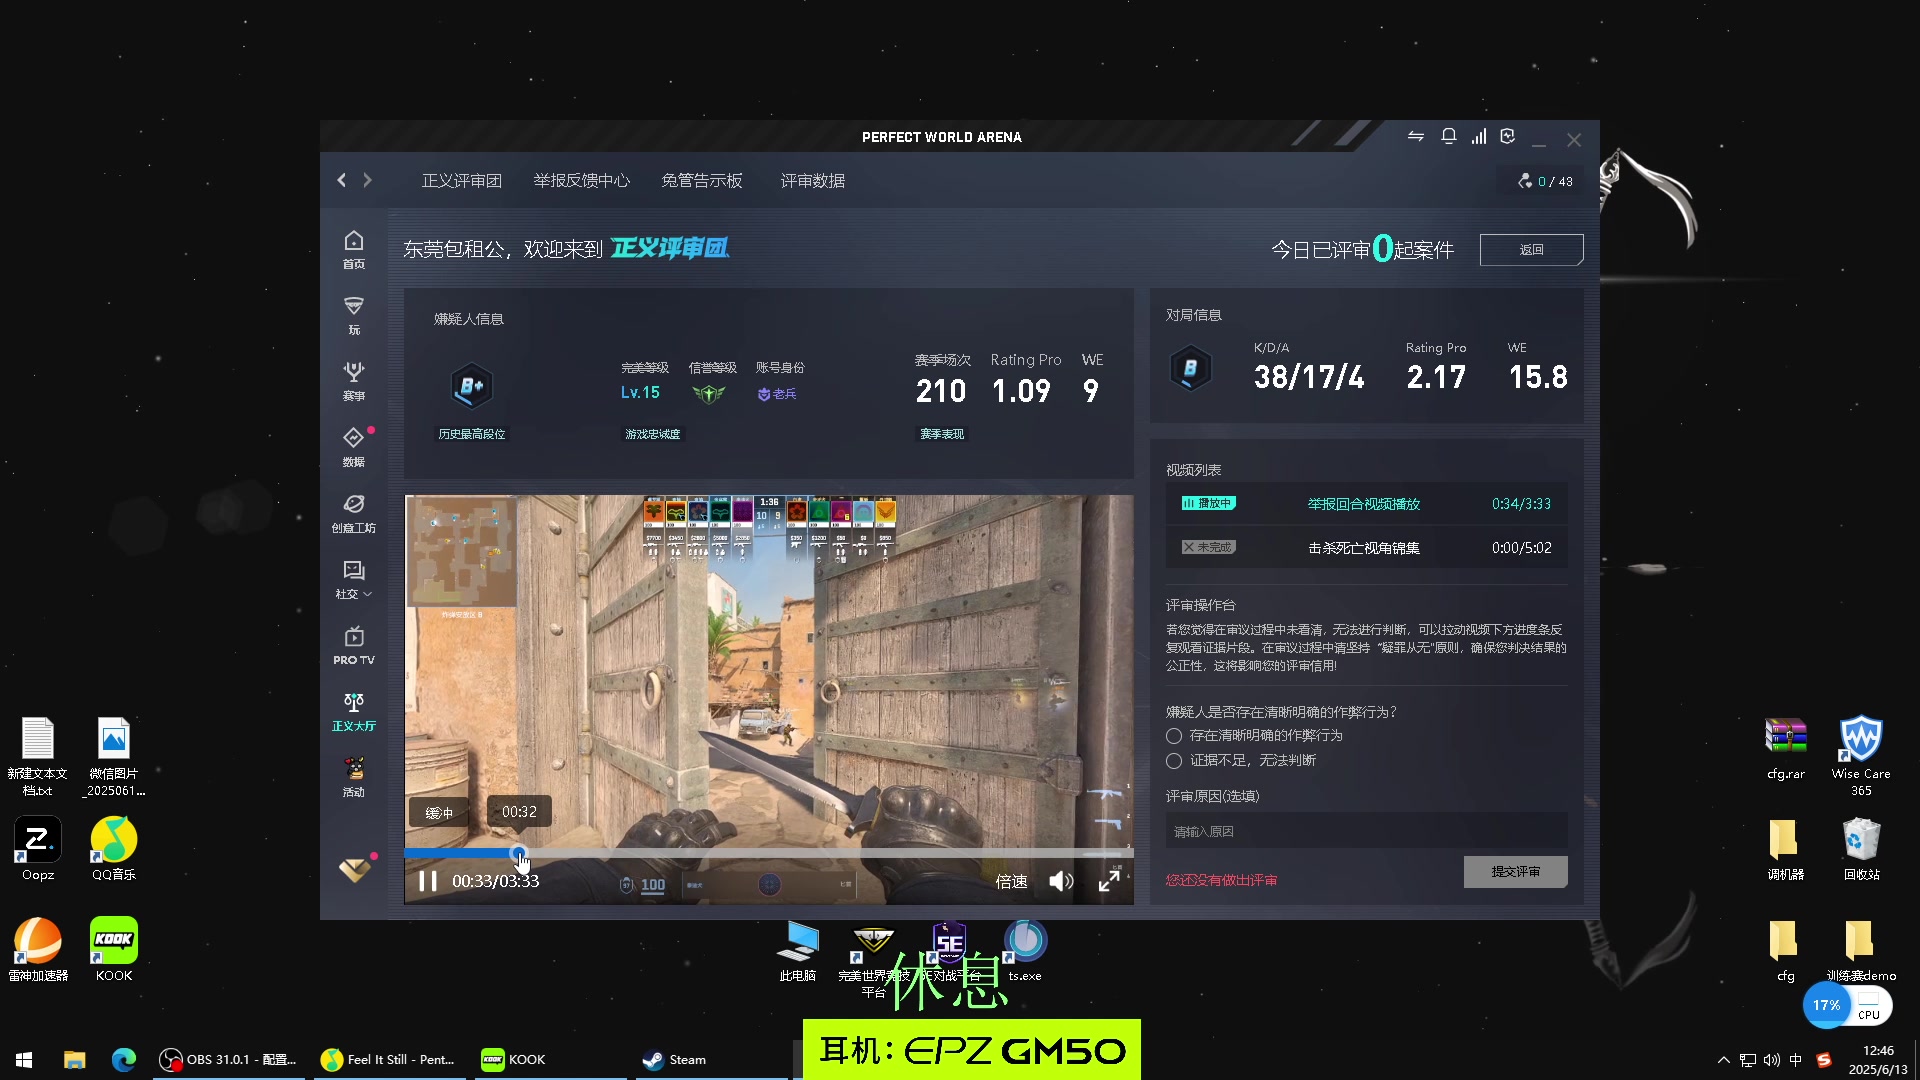
Task: Open the taskbar clock showing 12:46
Action: click(1878, 1060)
